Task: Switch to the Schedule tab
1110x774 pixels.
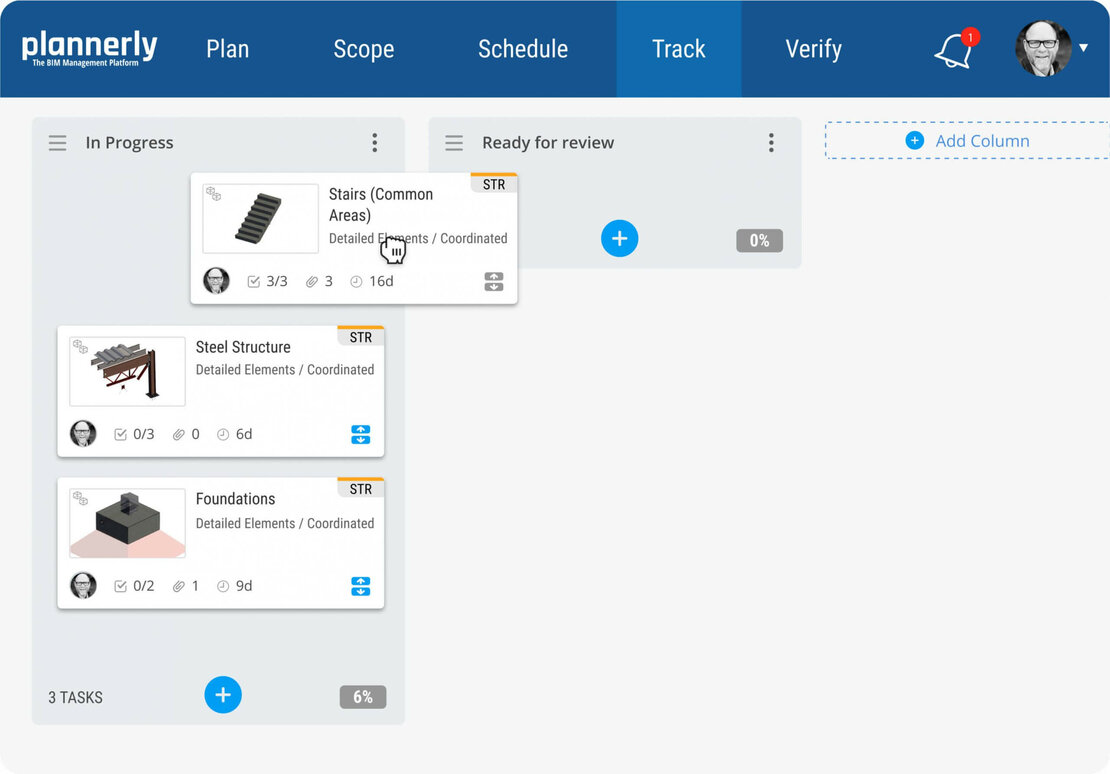Action: [523, 49]
